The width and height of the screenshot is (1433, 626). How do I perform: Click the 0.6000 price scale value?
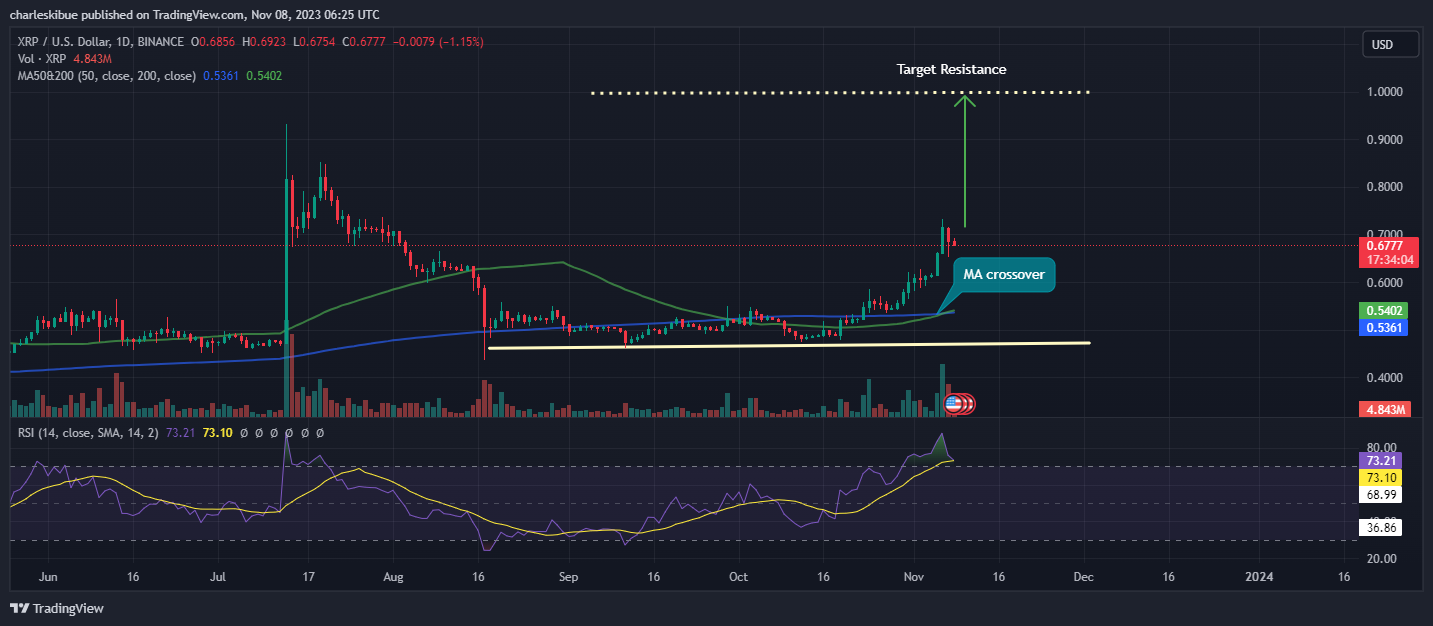pyautogui.click(x=1386, y=283)
